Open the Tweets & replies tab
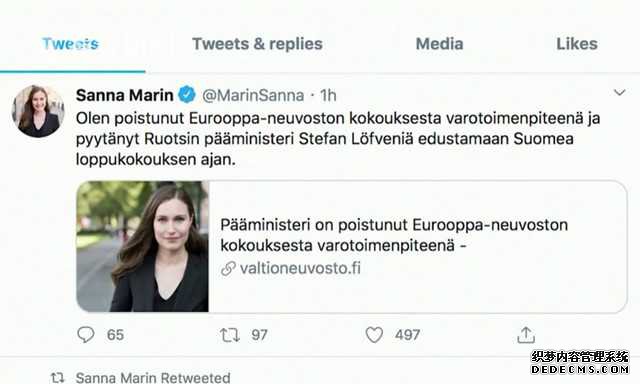This screenshot has height=384, width=640. [258, 44]
